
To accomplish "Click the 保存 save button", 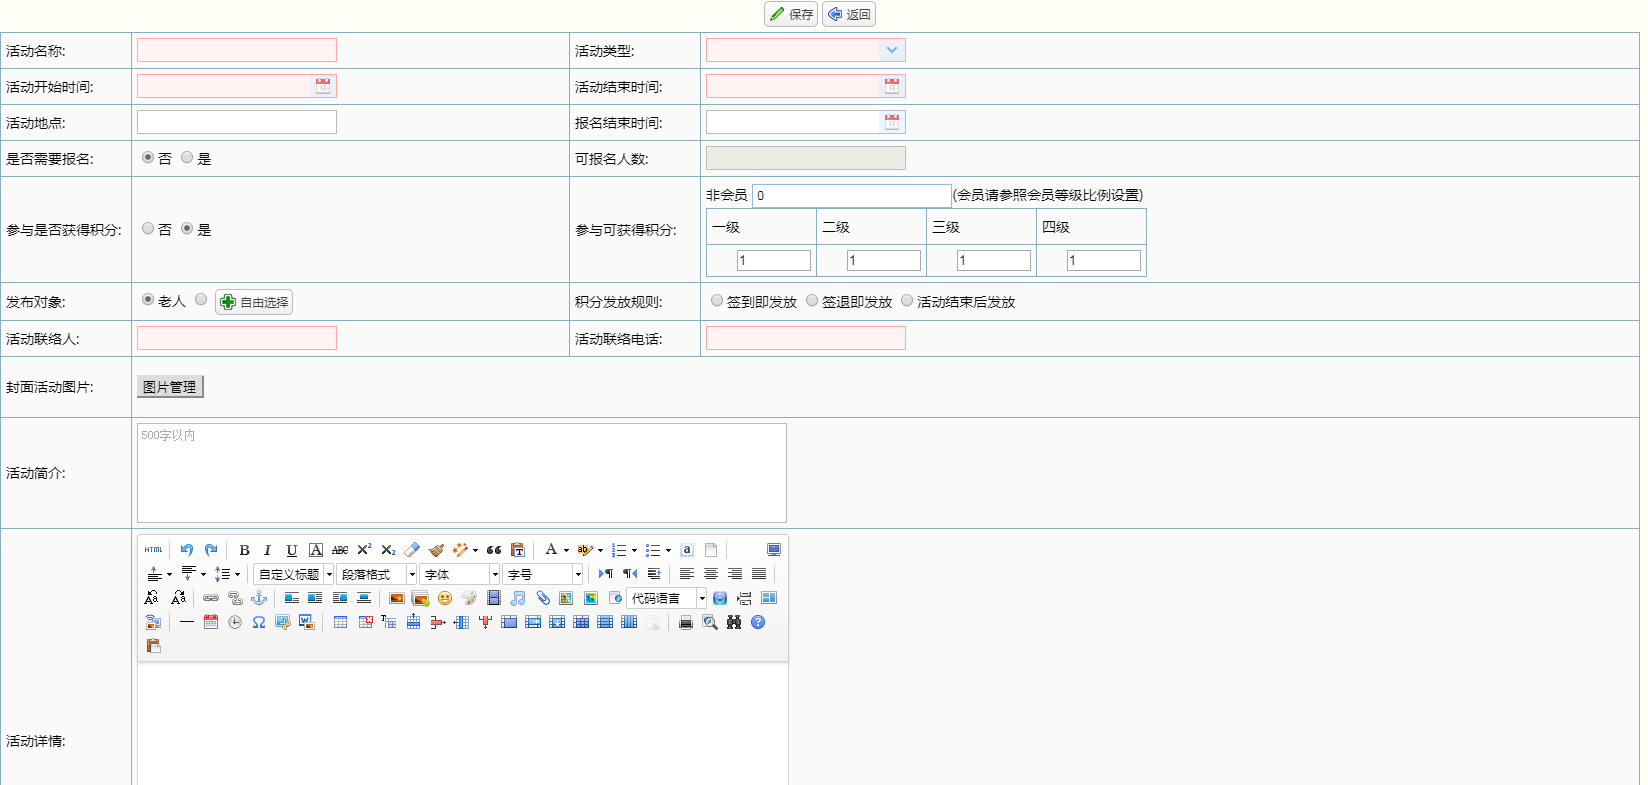I will [791, 14].
